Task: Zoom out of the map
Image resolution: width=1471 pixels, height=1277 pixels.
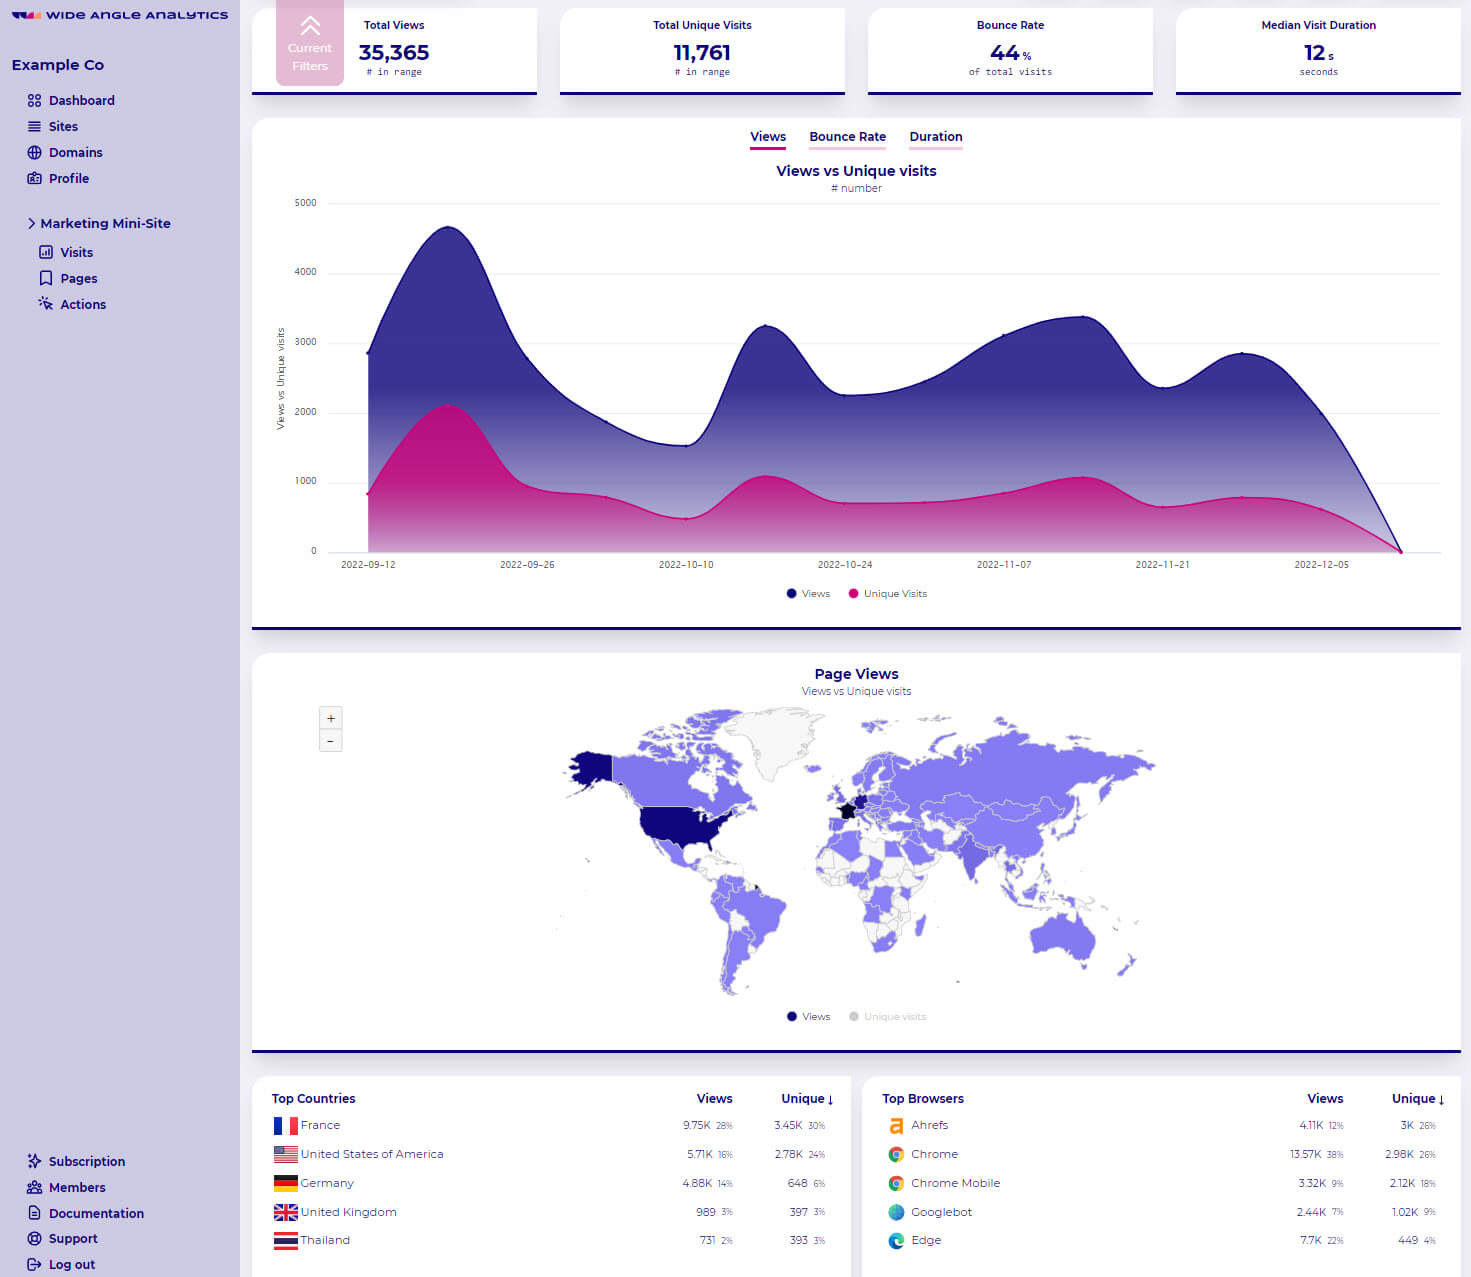Action: [x=331, y=741]
